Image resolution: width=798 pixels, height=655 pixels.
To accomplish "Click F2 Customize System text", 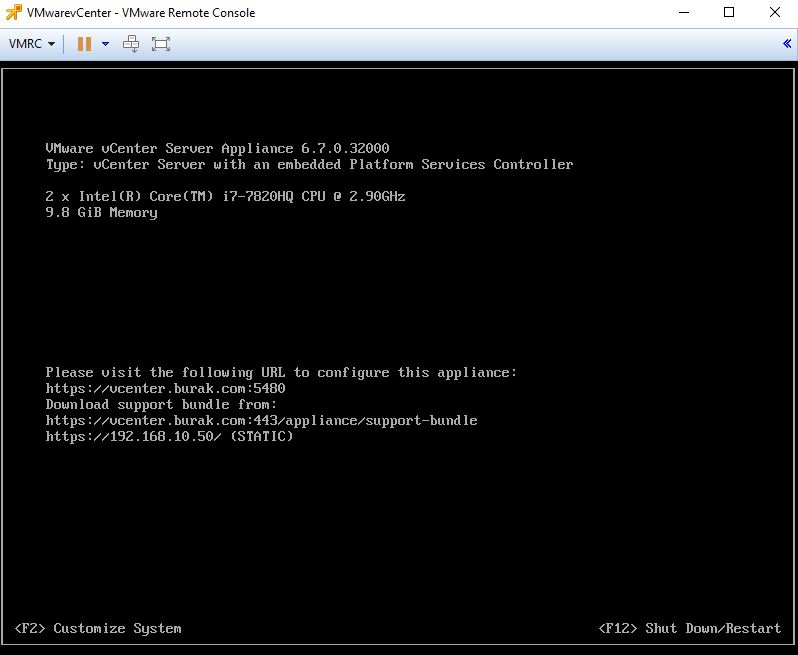I will tap(98, 629).
